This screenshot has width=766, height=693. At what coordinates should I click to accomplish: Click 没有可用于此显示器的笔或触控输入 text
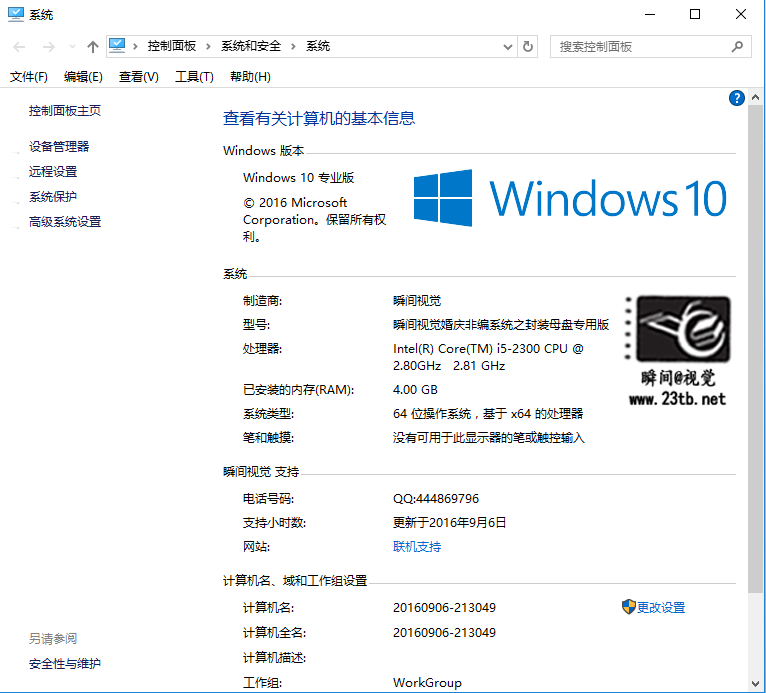(489, 438)
